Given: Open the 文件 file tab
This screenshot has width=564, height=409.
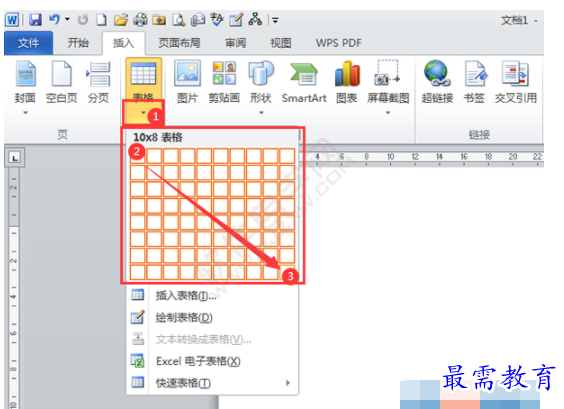Looking at the screenshot, I should pos(28,43).
